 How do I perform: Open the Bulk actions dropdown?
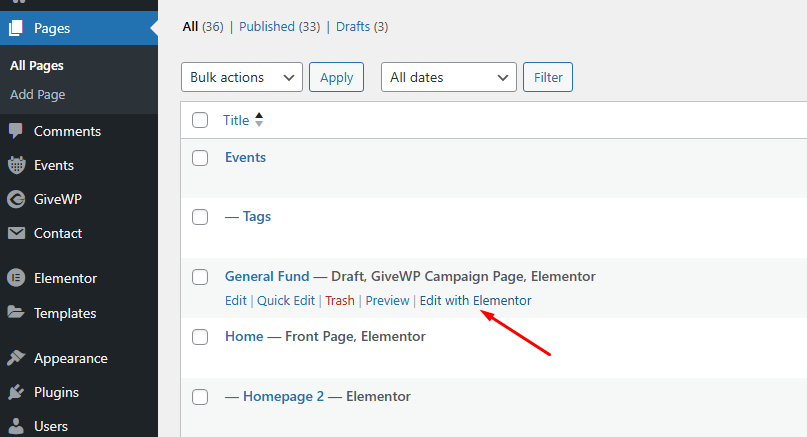[241, 77]
